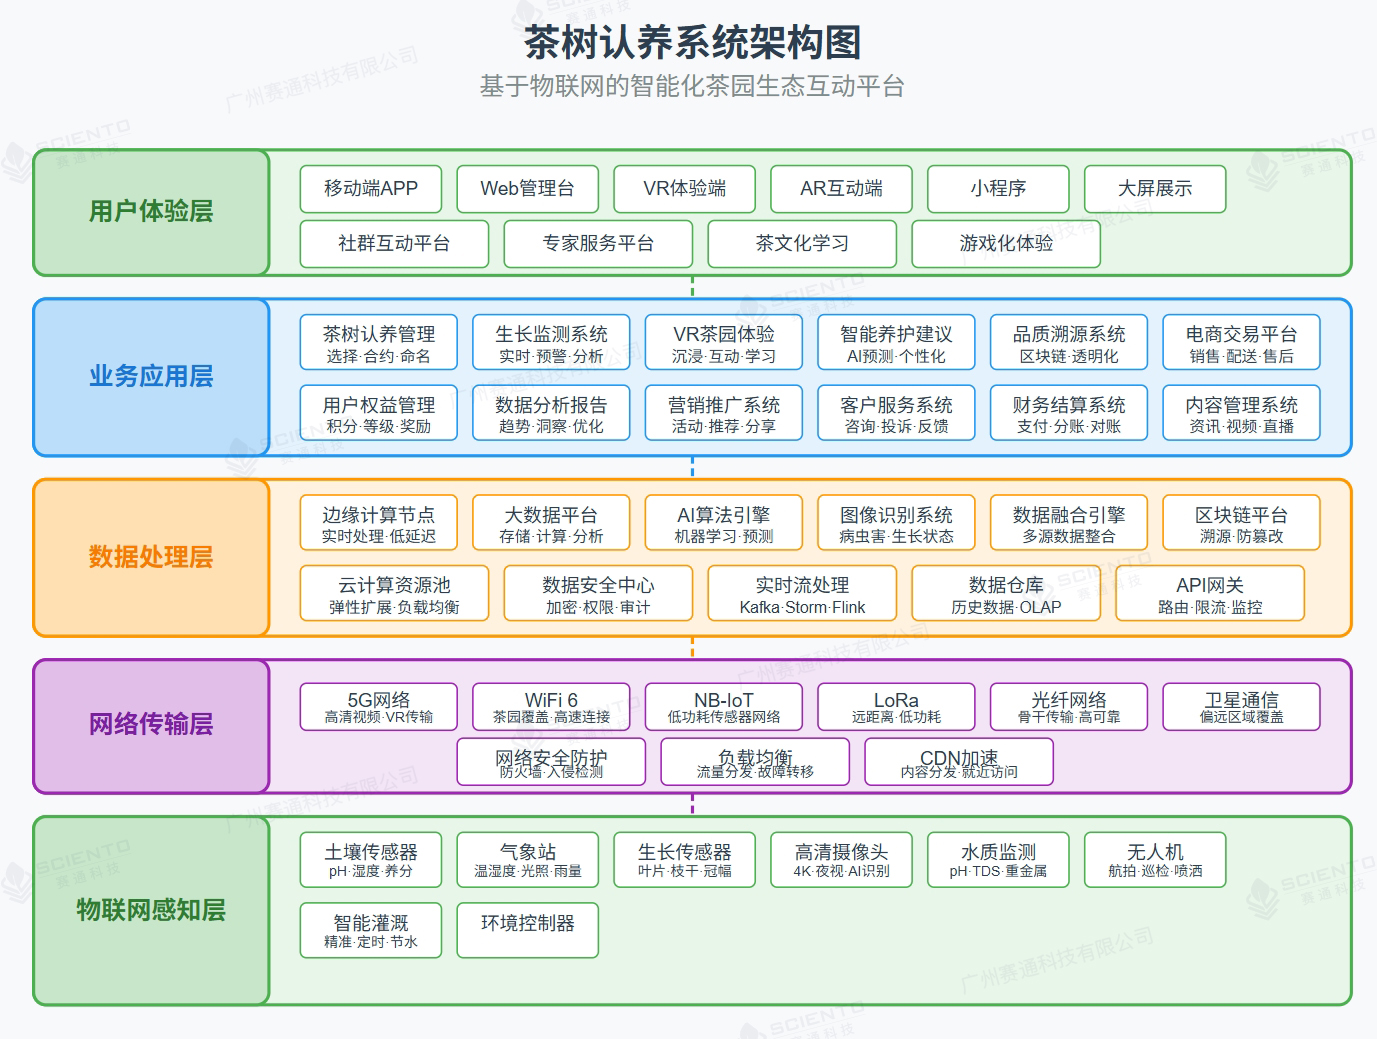
Task: Select the 营销推广系统 module
Action: point(724,413)
